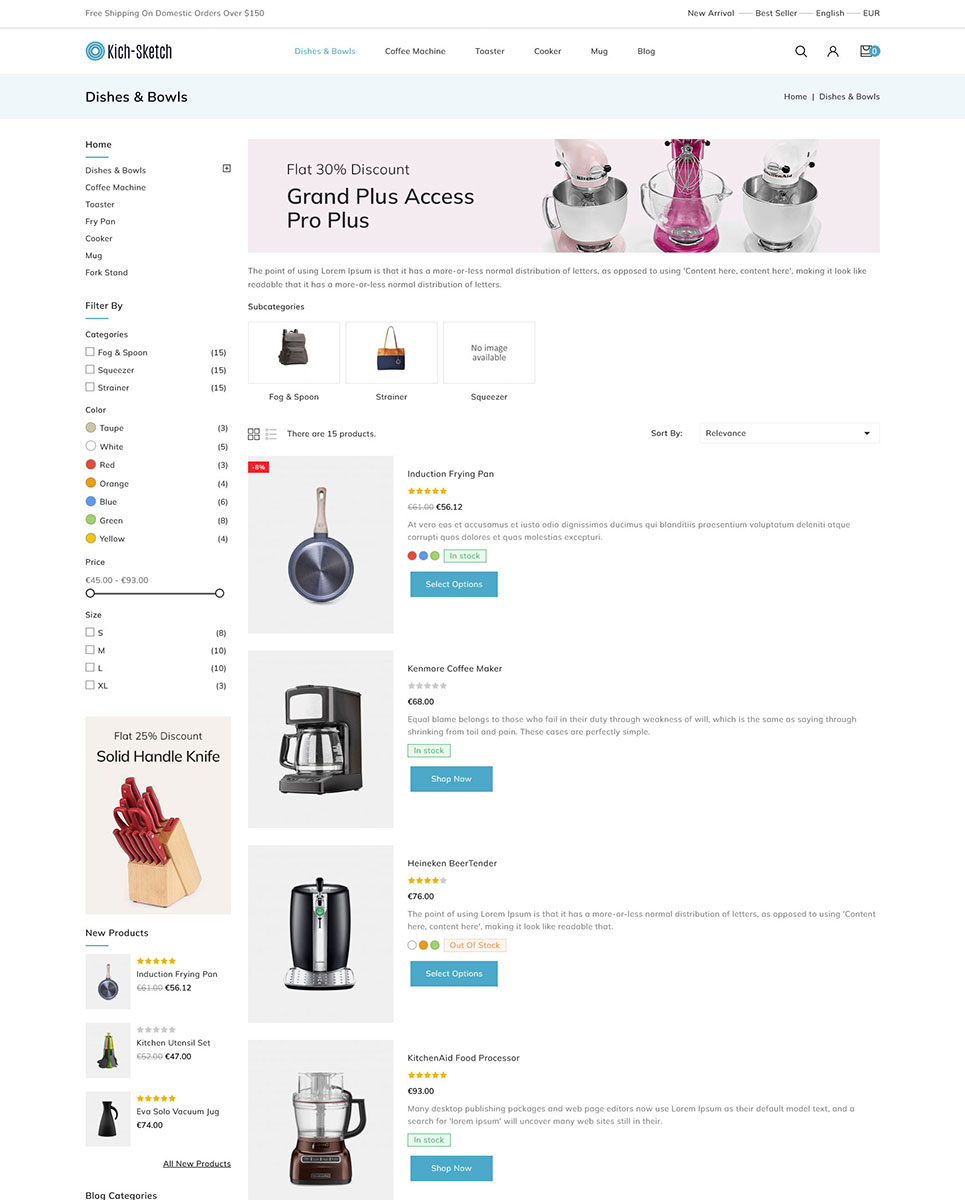Open the All New Products link

(x=197, y=1164)
